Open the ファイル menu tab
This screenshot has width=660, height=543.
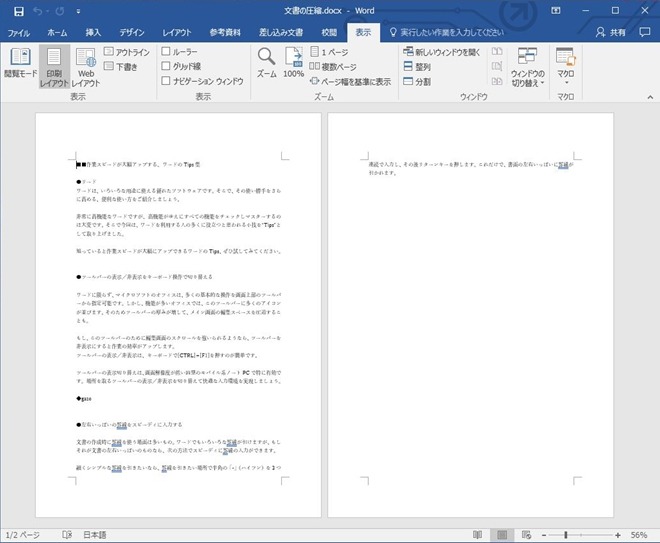pyautogui.click(x=19, y=32)
